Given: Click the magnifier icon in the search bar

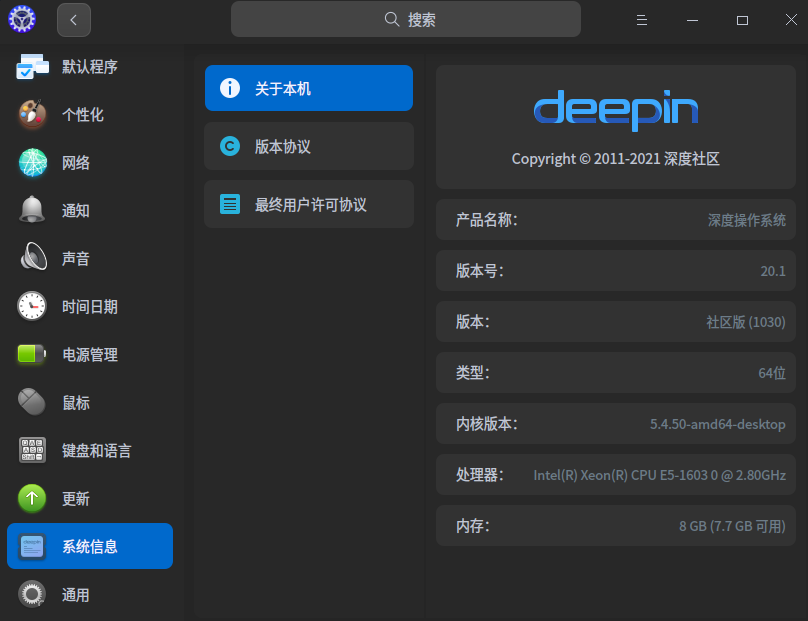Looking at the screenshot, I should (392, 20).
